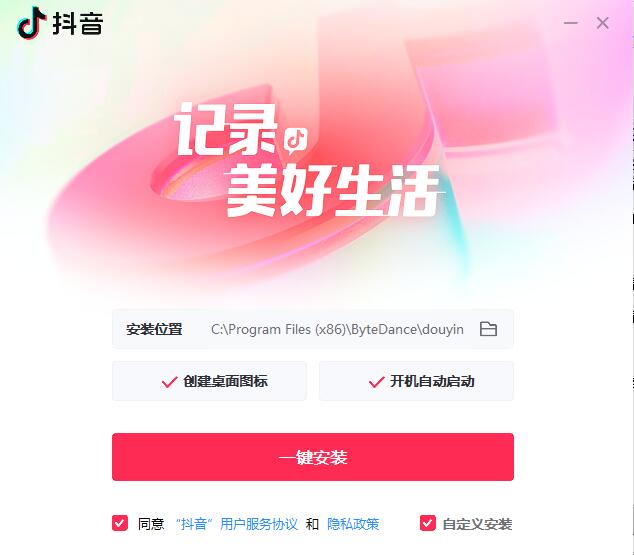Toggle the 创建桌面图标 option
This screenshot has height=555, width=634.
pyautogui.click(x=209, y=381)
